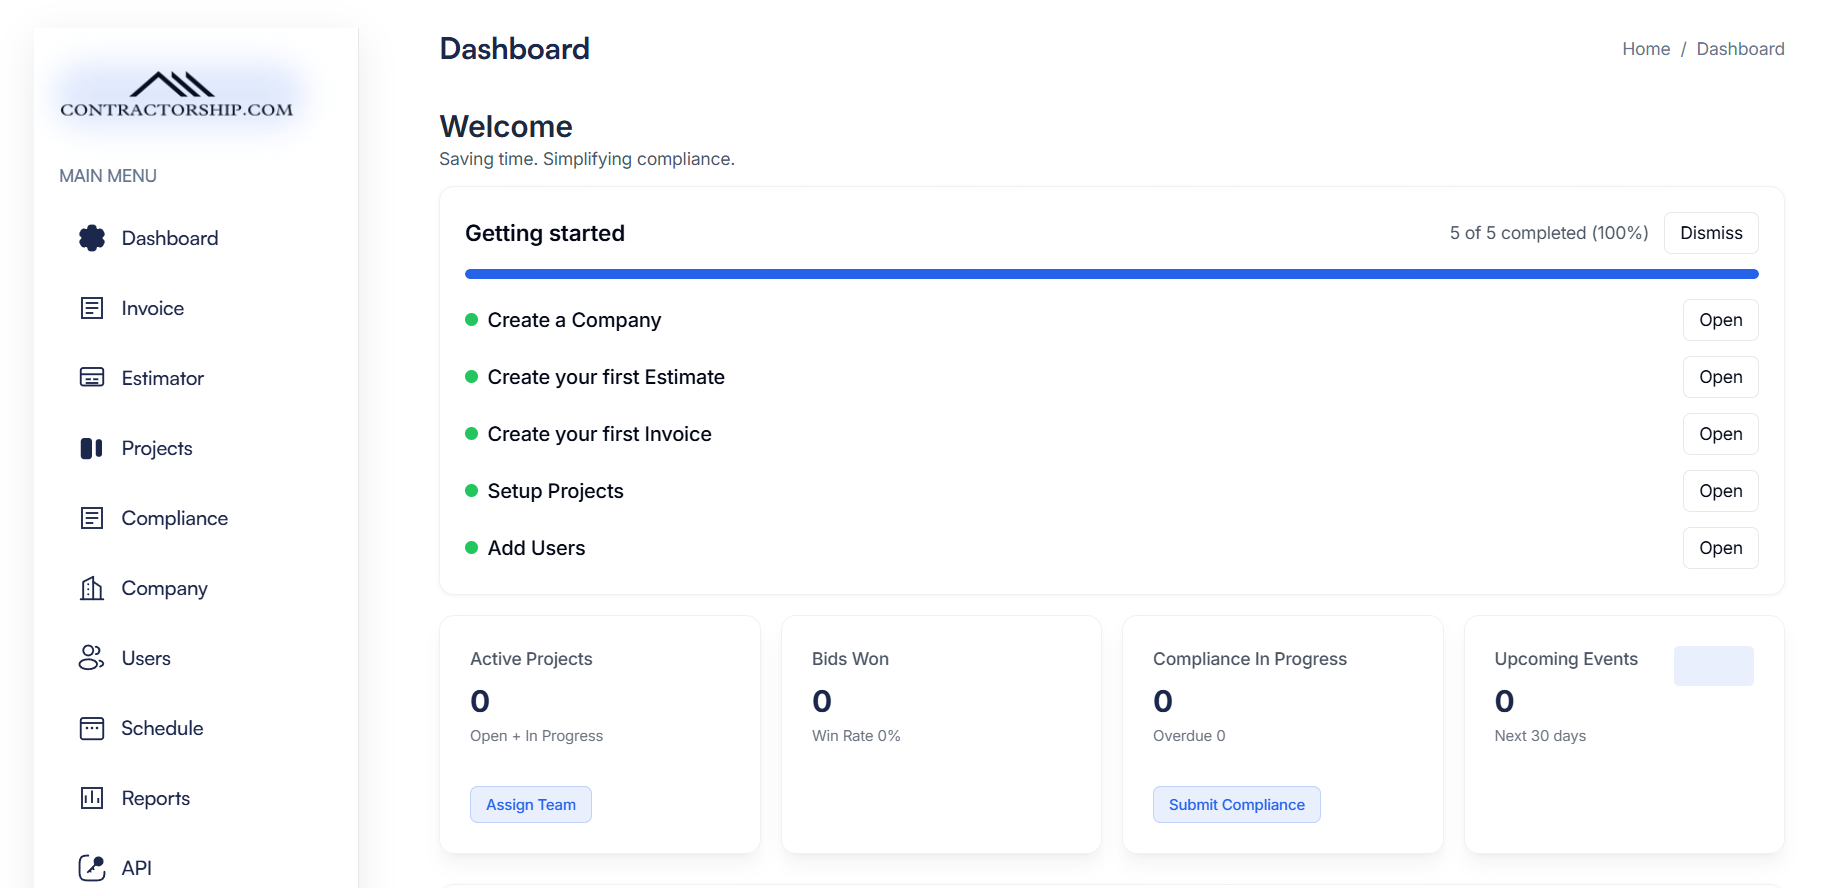Open the Reports menu item
Viewport: 1842px width, 888px height.
click(x=155, y=798)
